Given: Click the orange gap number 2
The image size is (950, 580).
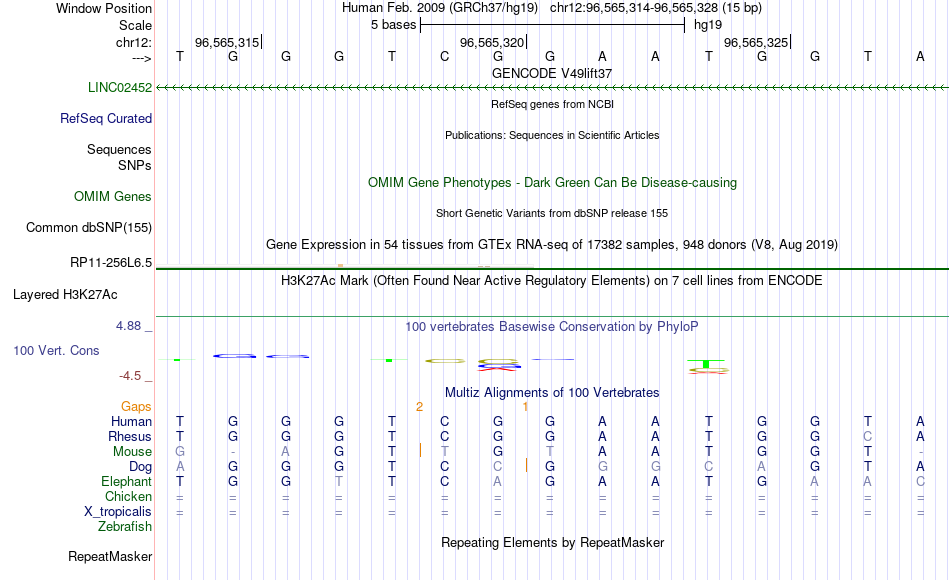Looking at the screenshot, I should 419,407.
